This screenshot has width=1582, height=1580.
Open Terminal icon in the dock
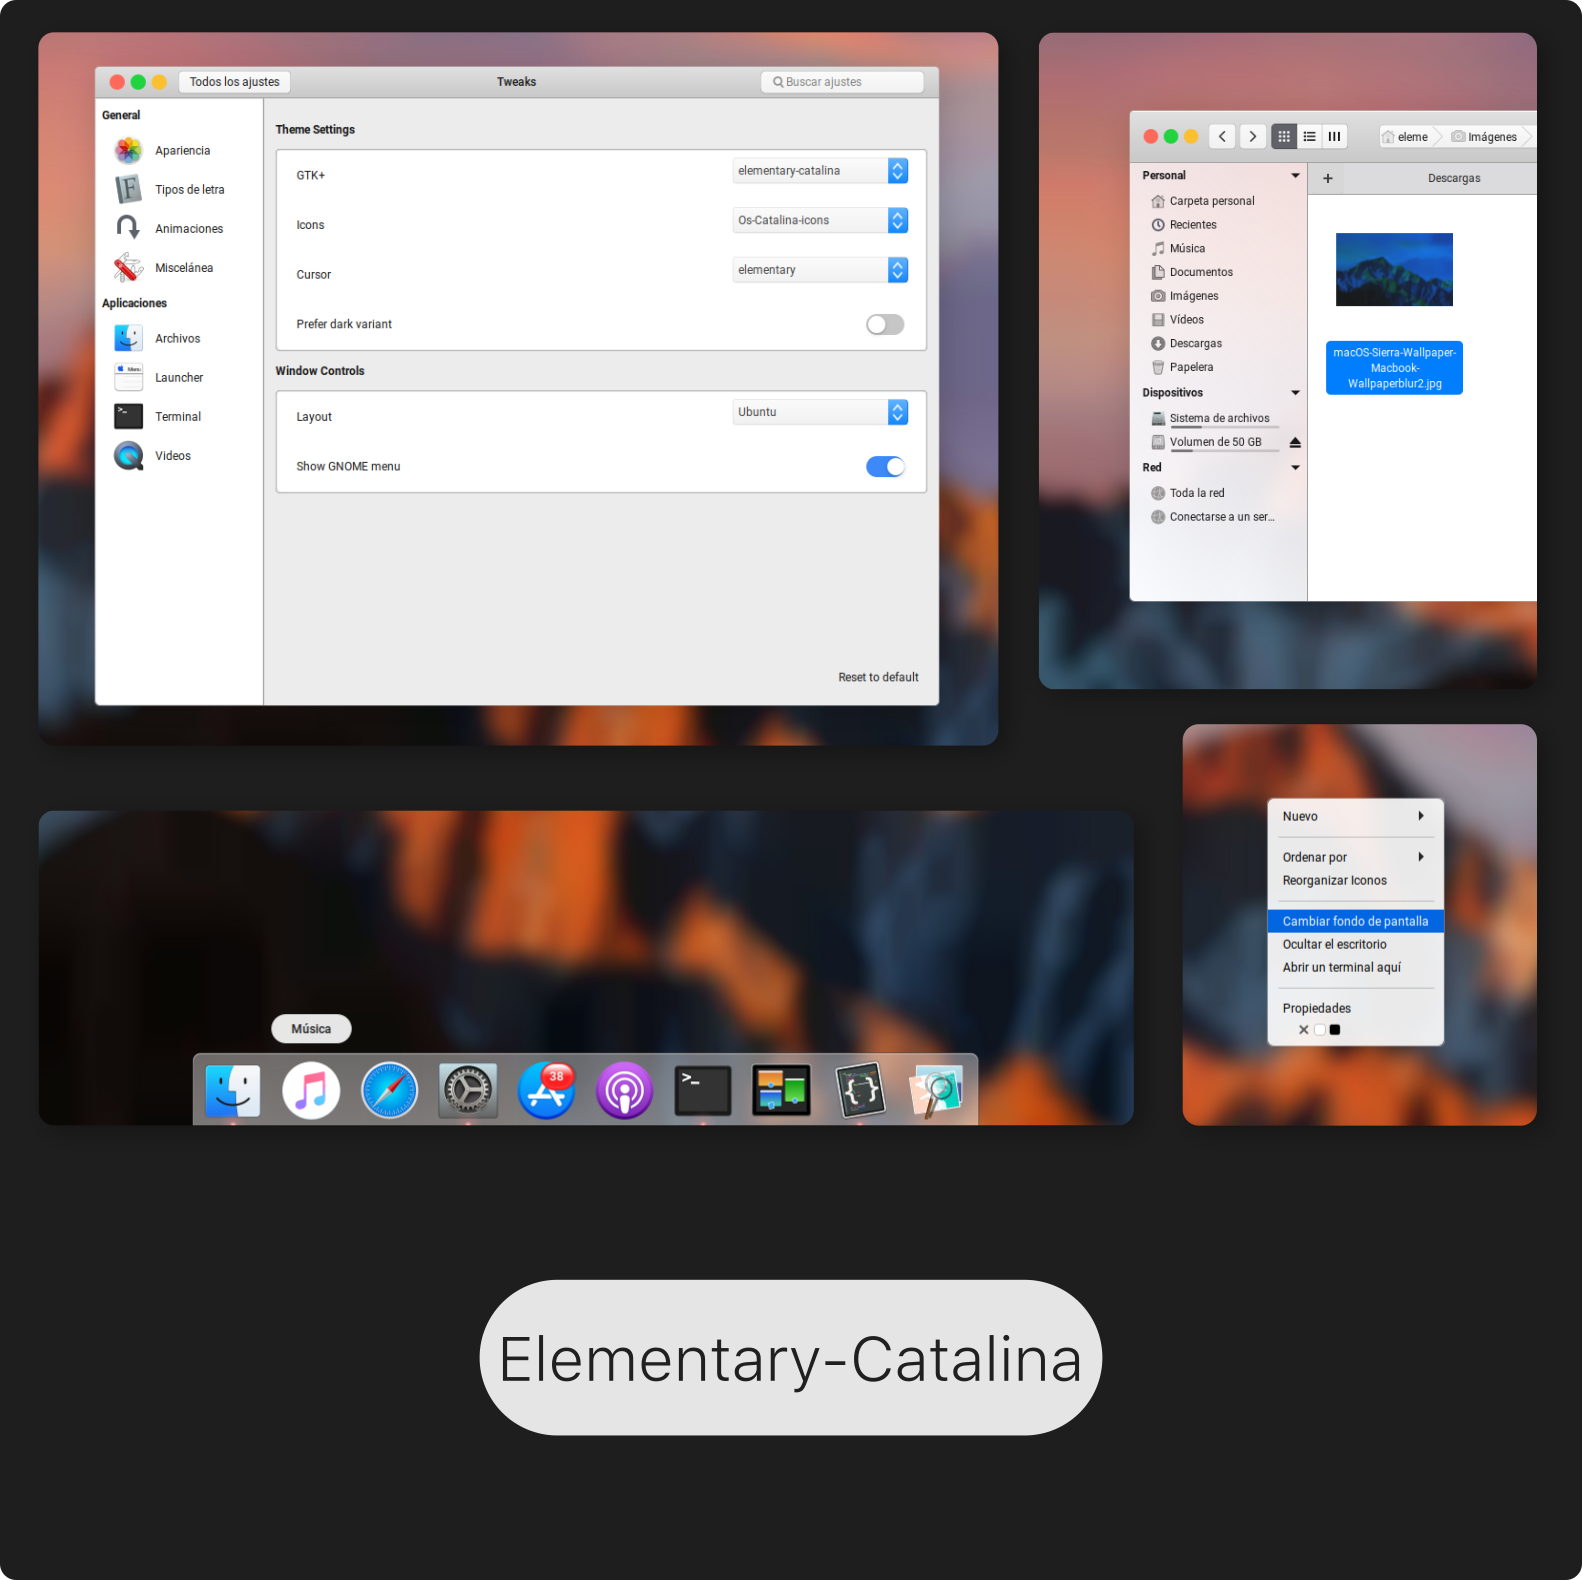tap(703, 1090)
